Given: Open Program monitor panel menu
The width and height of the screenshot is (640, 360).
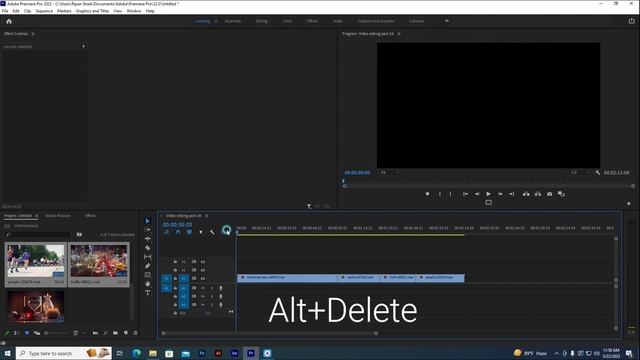Looking at the screenshot, I should (x=399, y=34).
